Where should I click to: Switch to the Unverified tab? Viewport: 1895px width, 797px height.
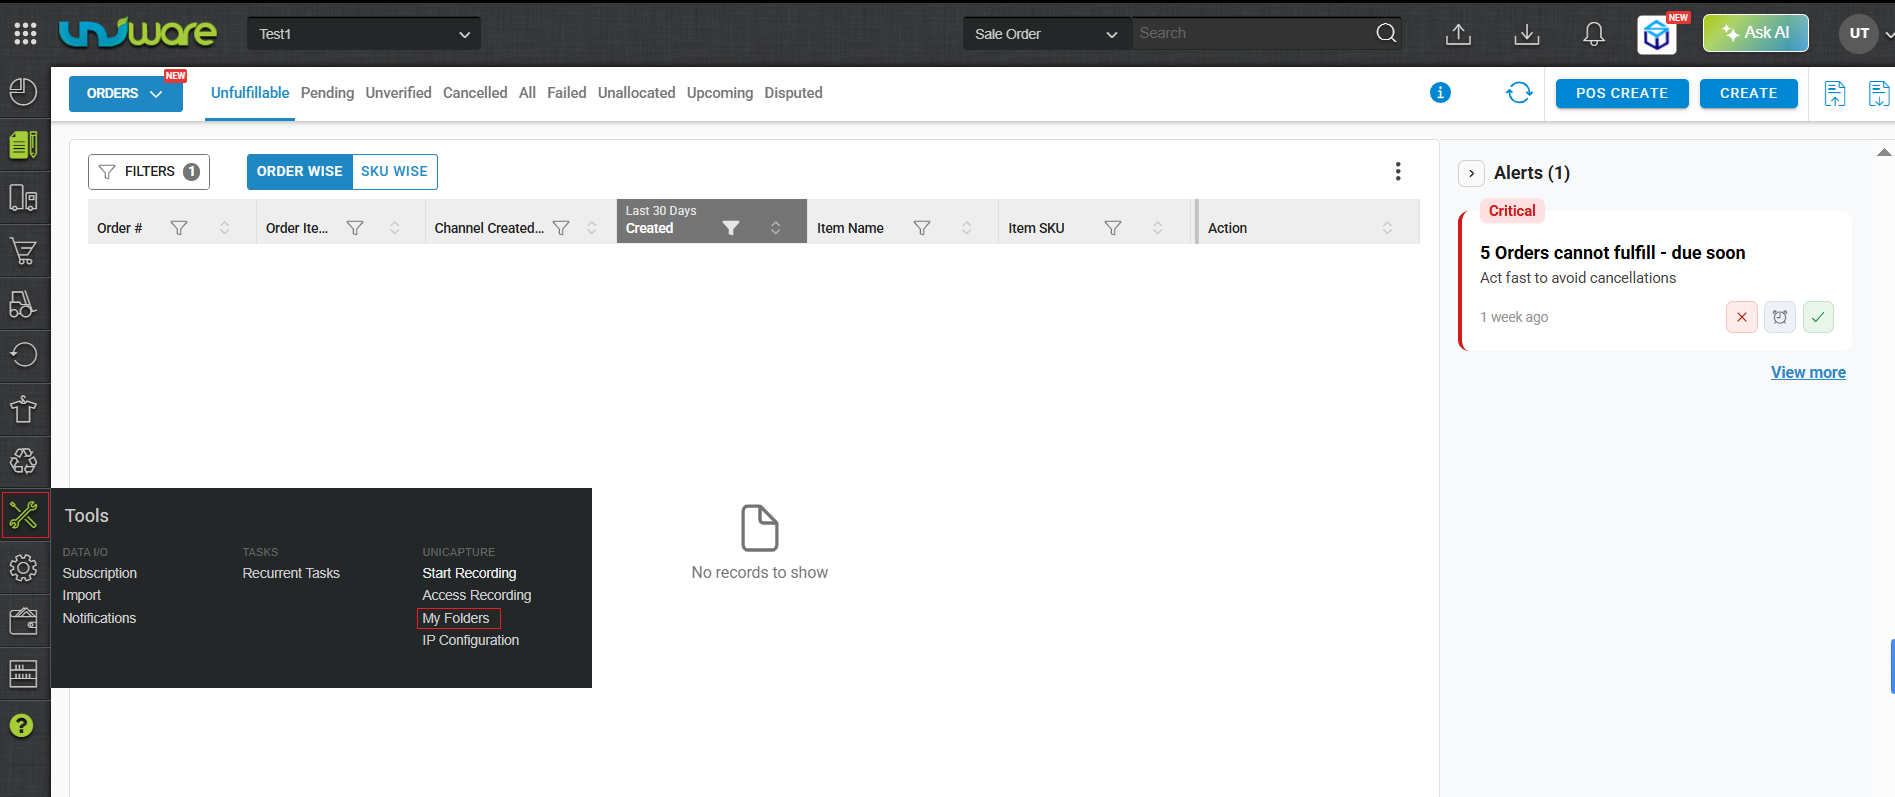pos(398,93)
